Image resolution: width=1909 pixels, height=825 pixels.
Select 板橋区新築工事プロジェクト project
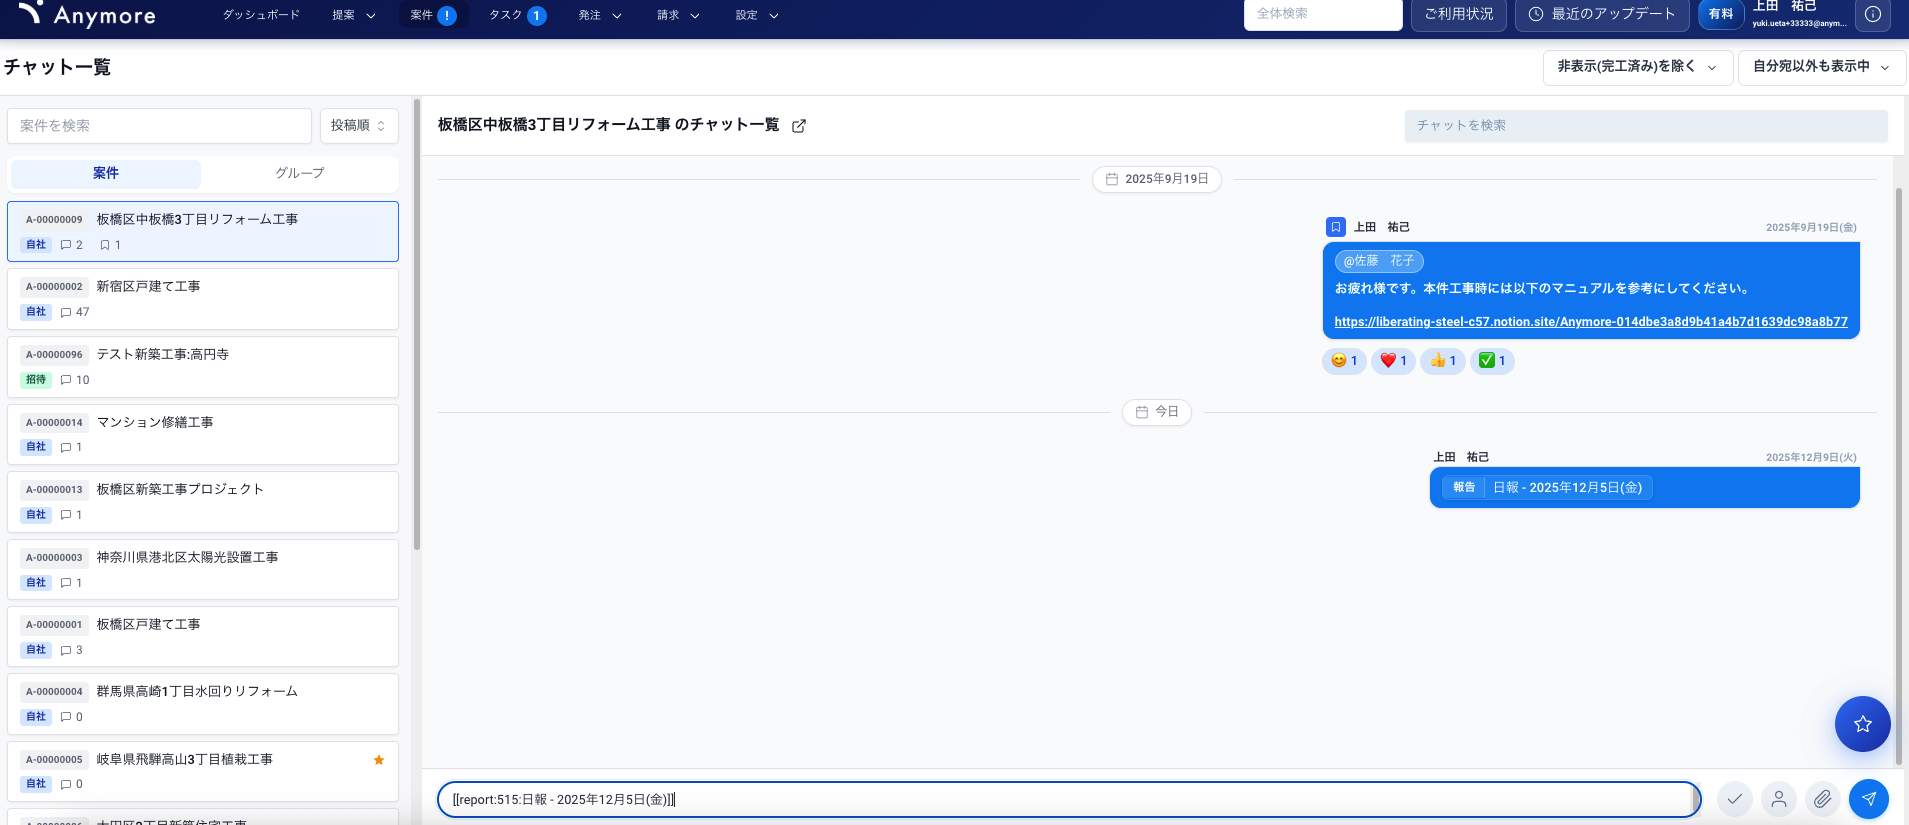[203, 502]
